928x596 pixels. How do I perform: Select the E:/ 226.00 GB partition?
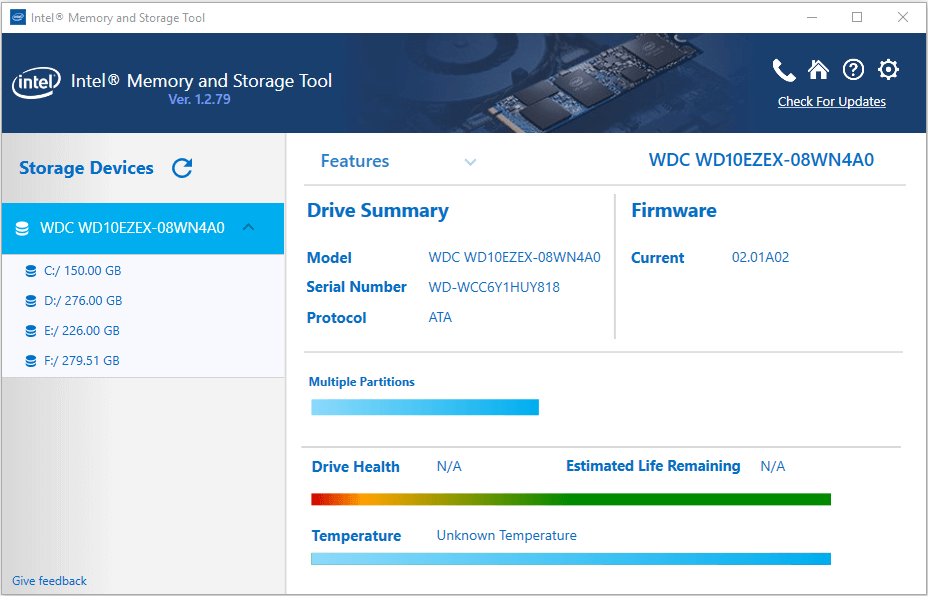[x=82, y=331]
